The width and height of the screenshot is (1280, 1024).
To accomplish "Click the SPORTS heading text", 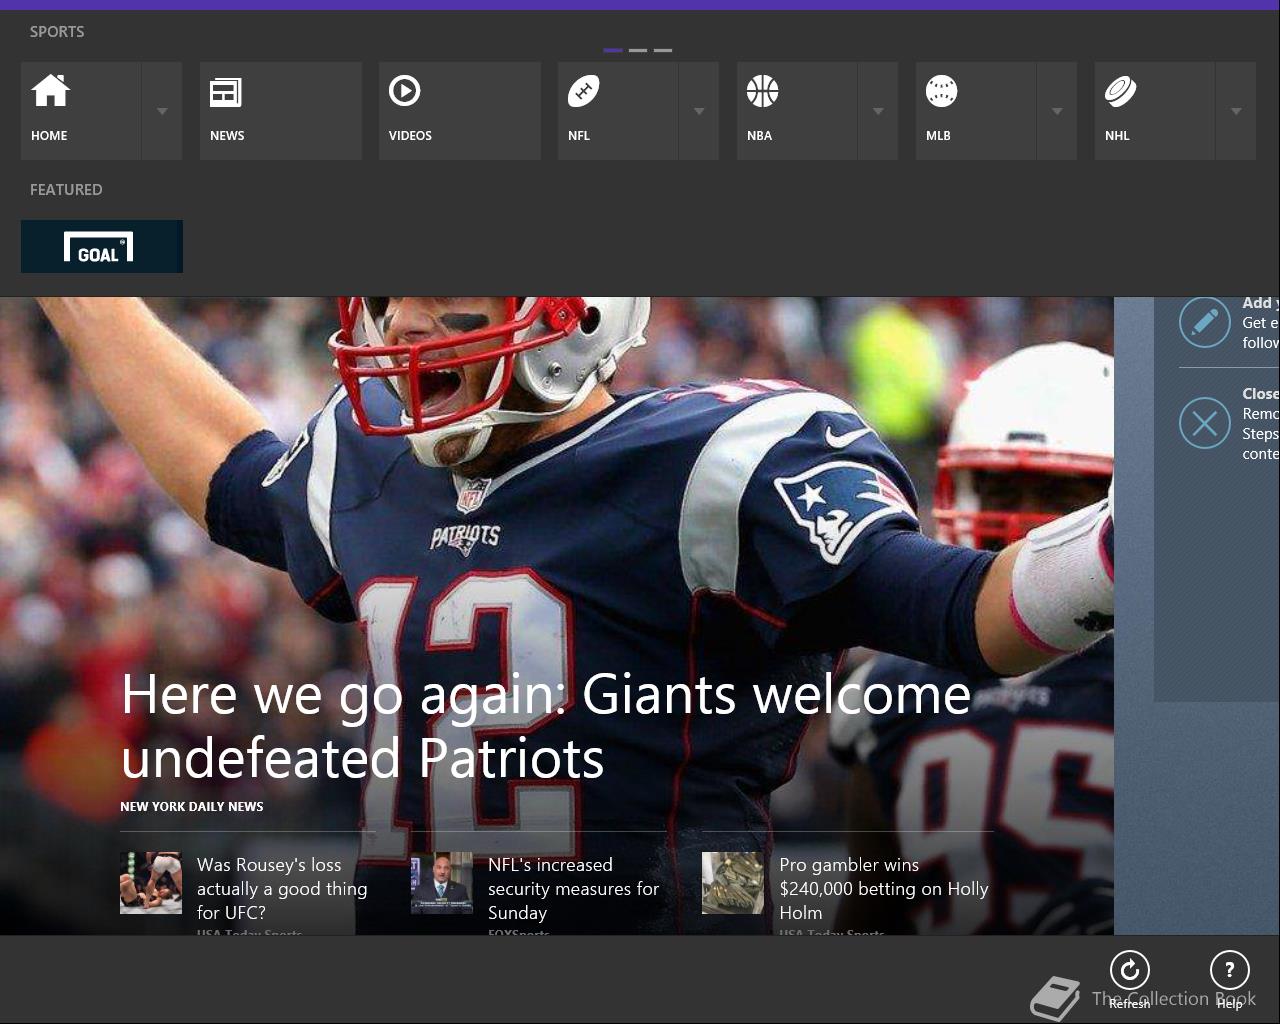I will (x=57, y=32).
